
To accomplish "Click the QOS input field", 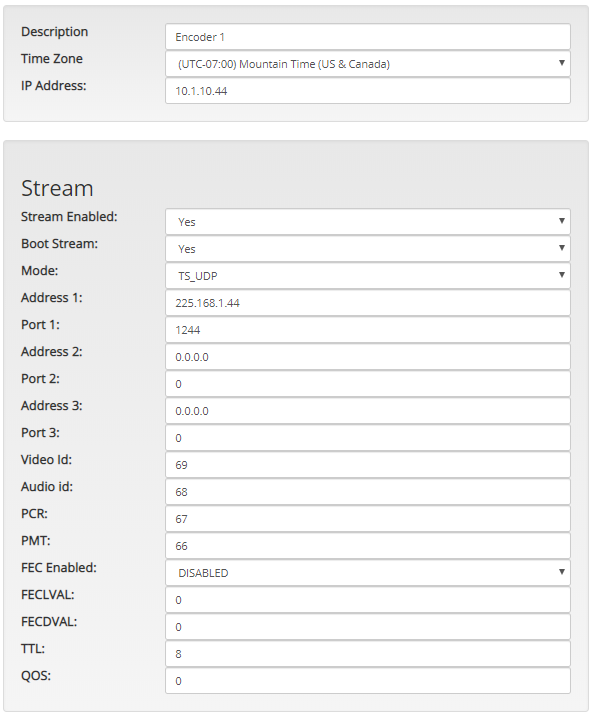I will click(368, 681).
